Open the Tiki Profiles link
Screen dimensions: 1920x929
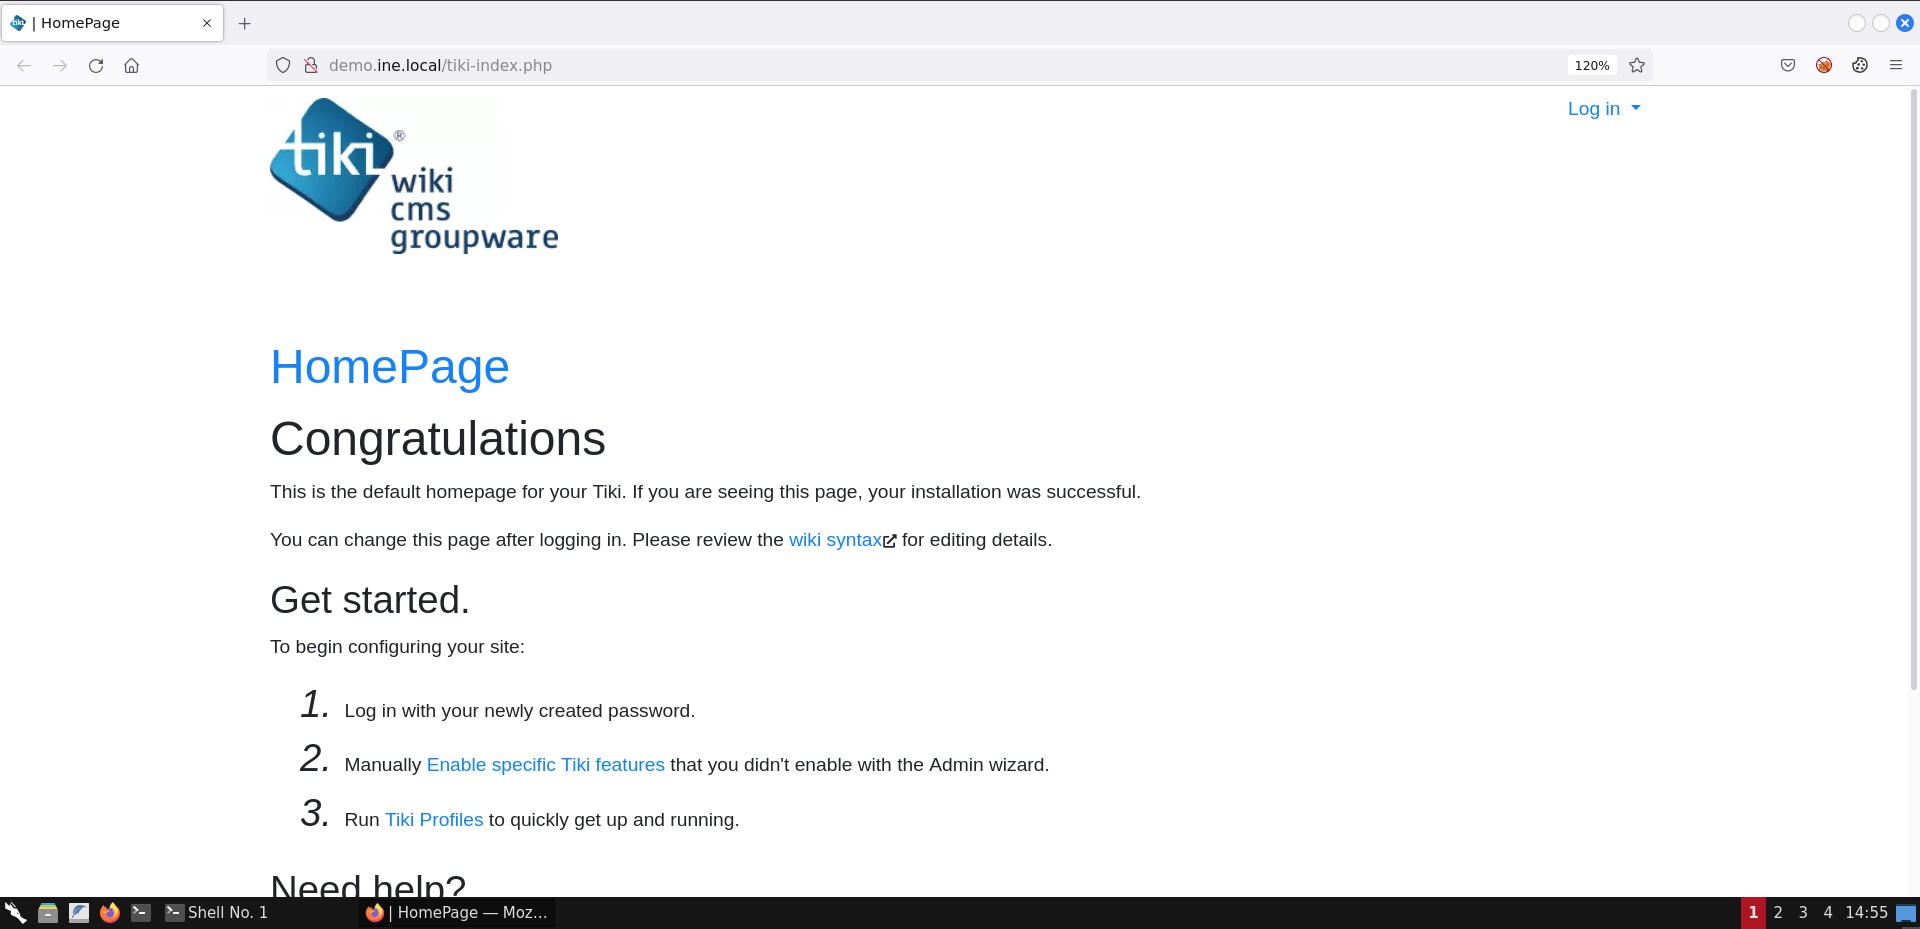(433, 820)
